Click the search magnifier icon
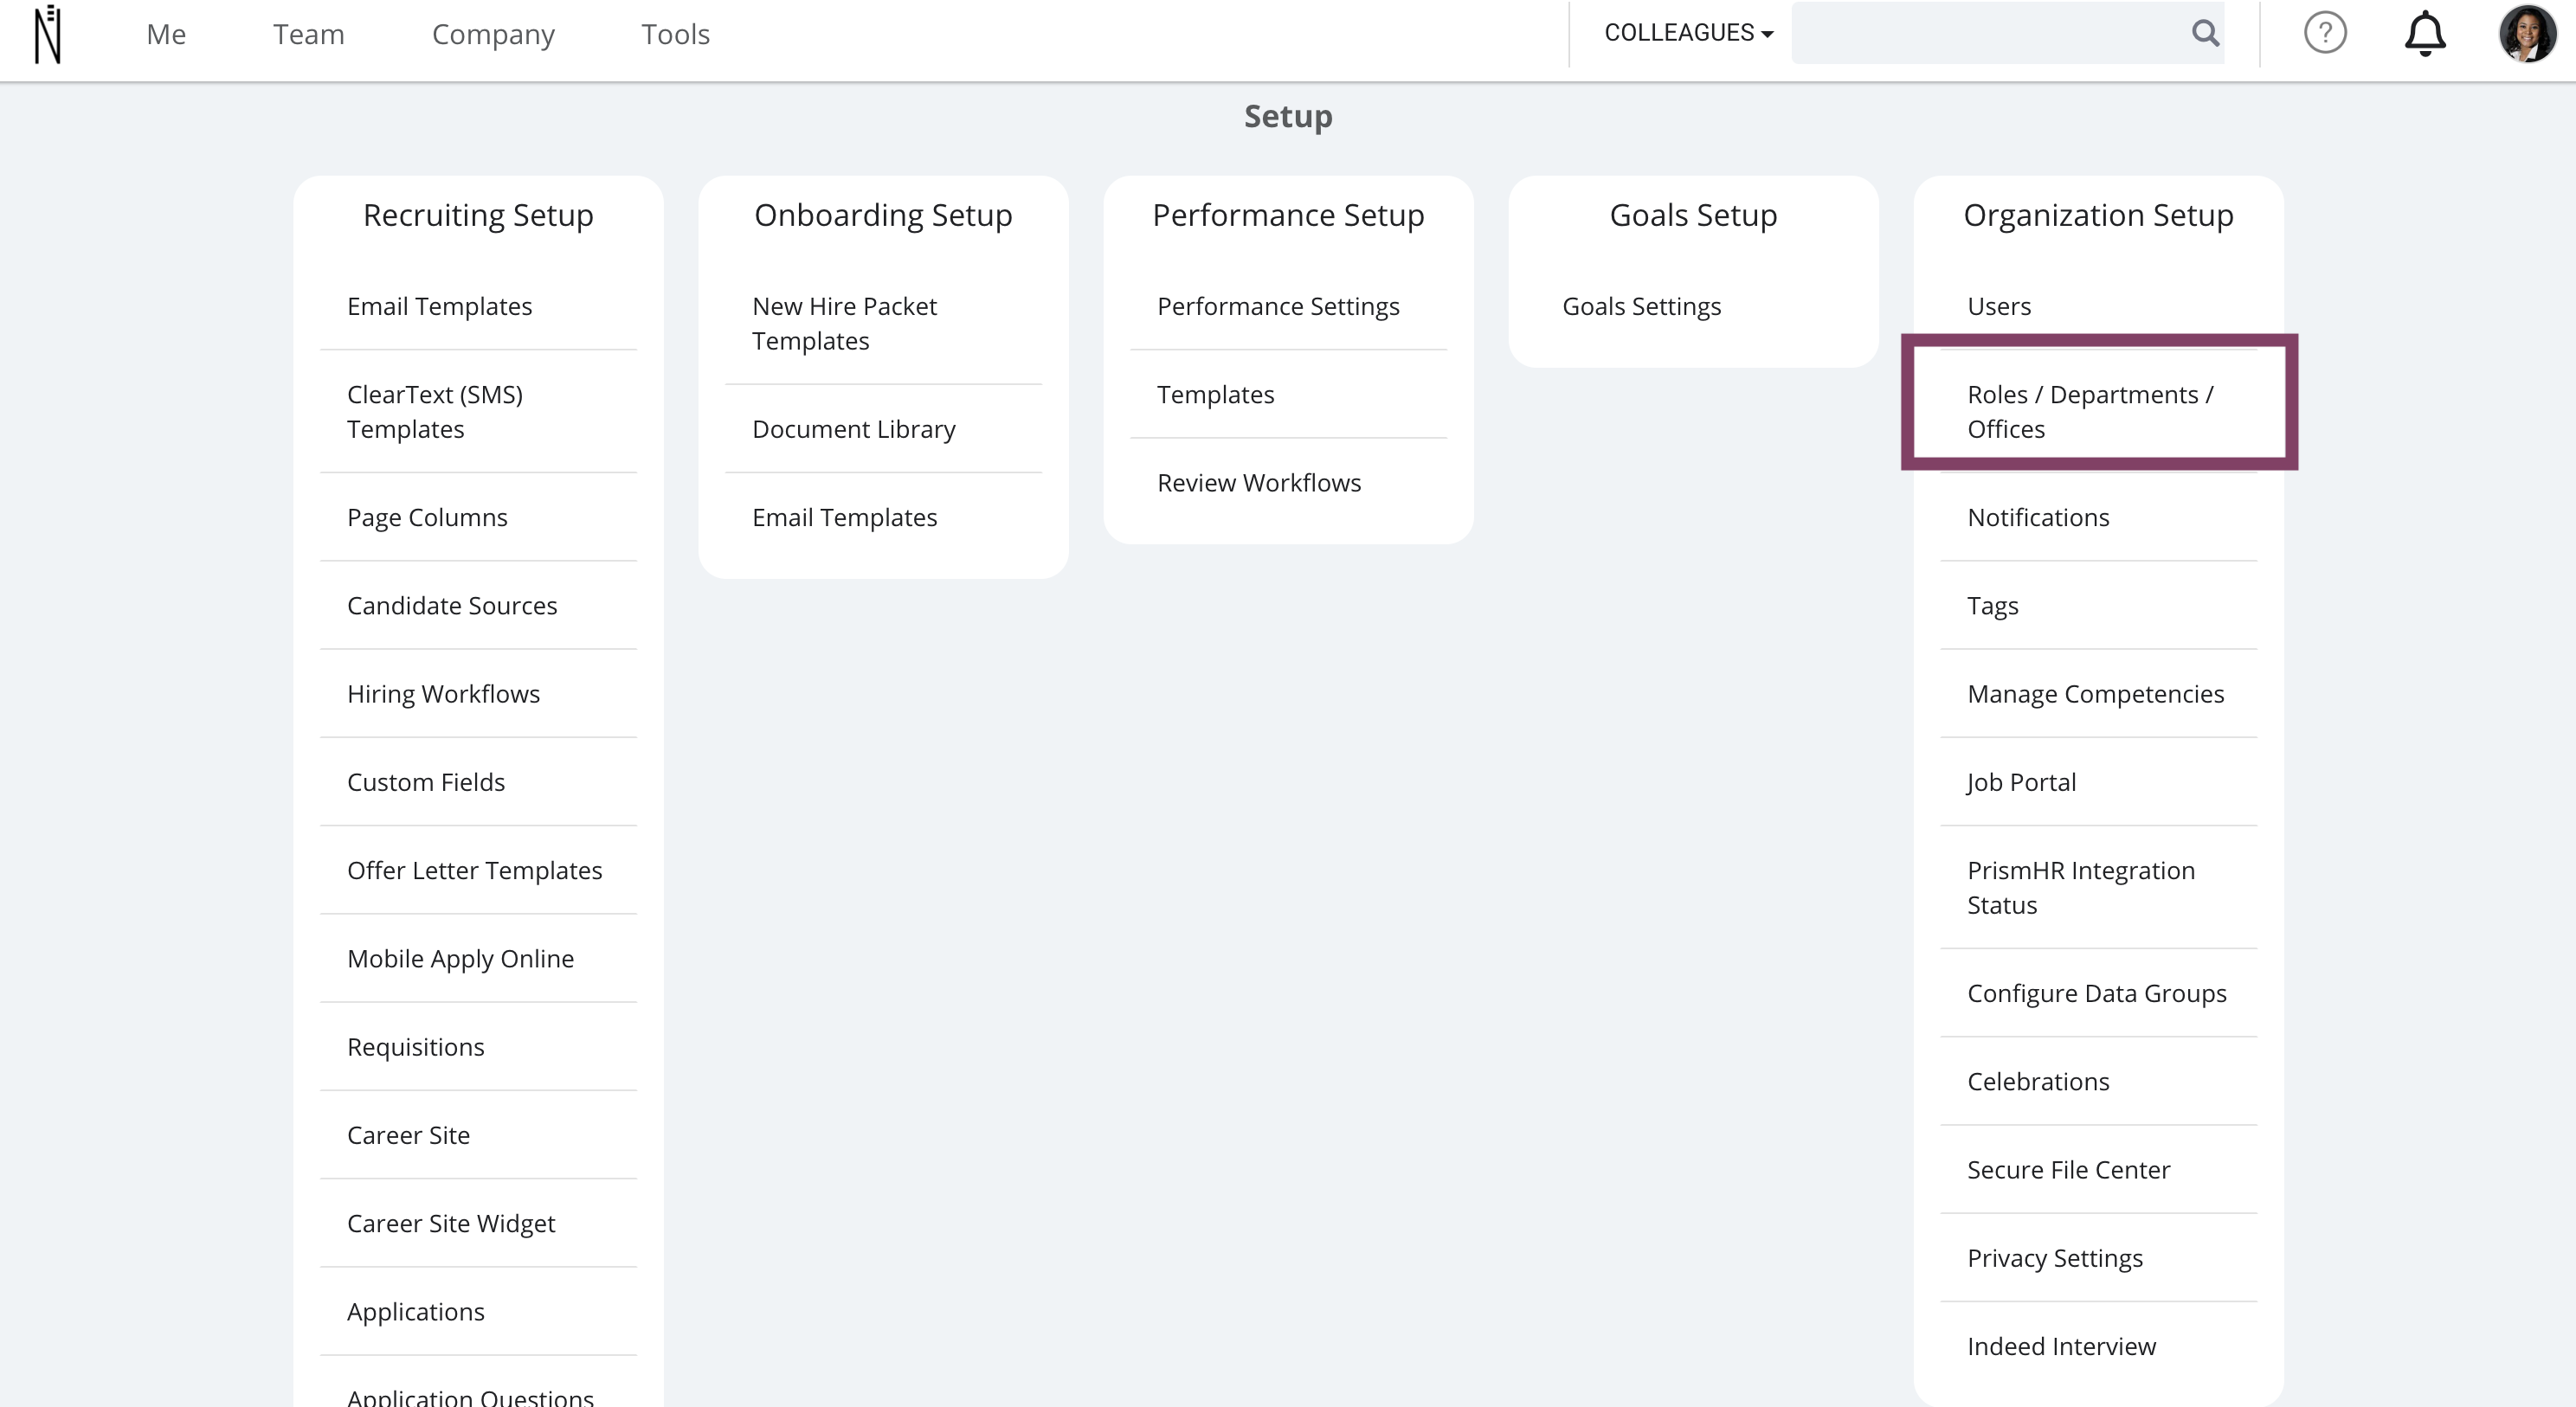This screenshot has height=1407, width=2576. 2205,33
